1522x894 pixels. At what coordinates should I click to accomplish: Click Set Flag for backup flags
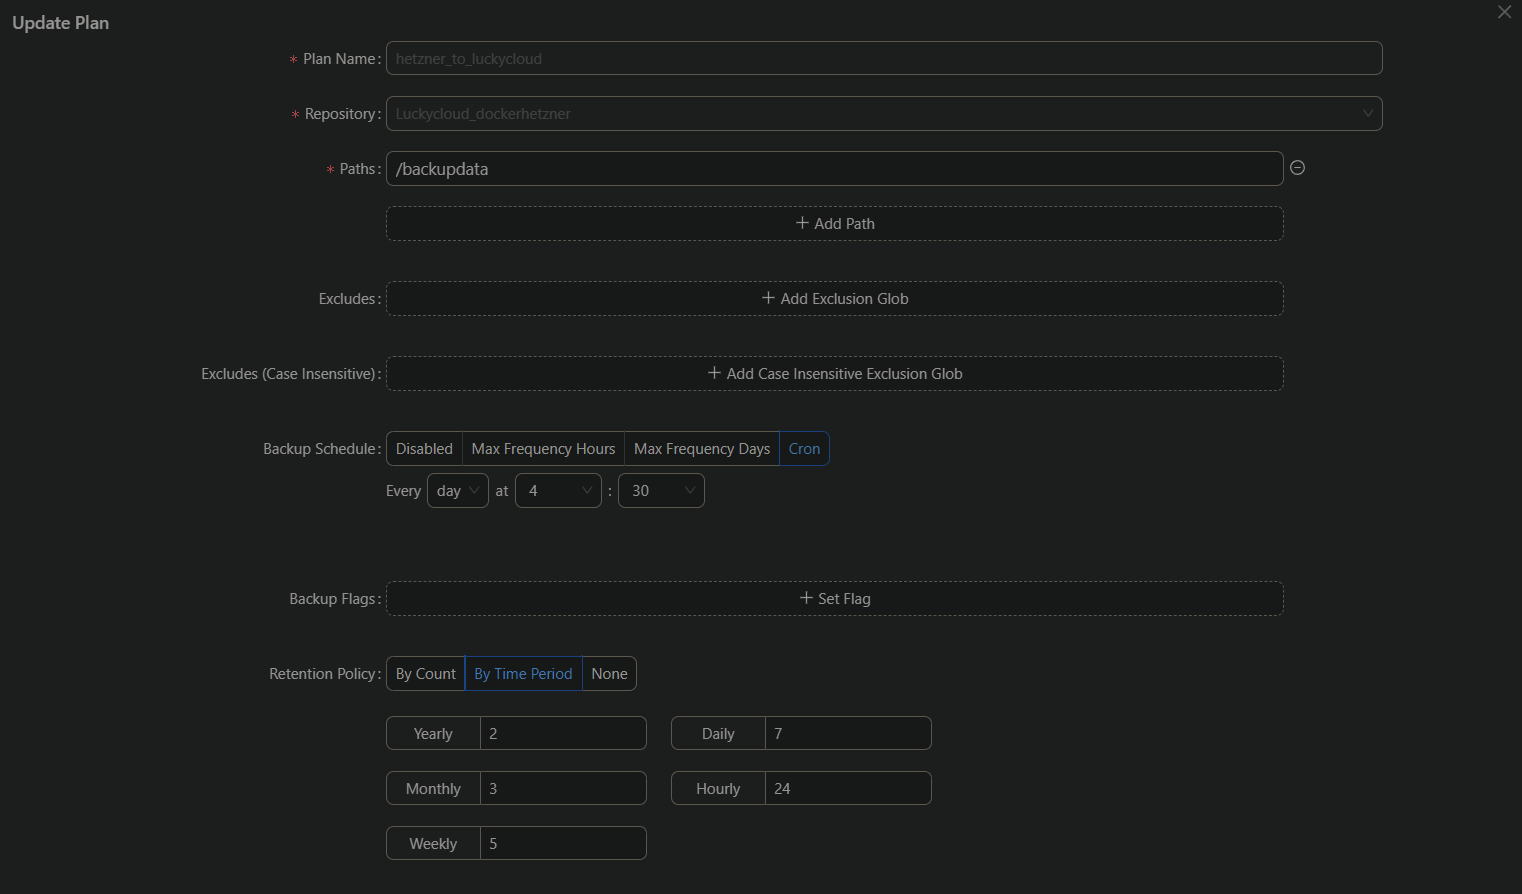(834, 599)
